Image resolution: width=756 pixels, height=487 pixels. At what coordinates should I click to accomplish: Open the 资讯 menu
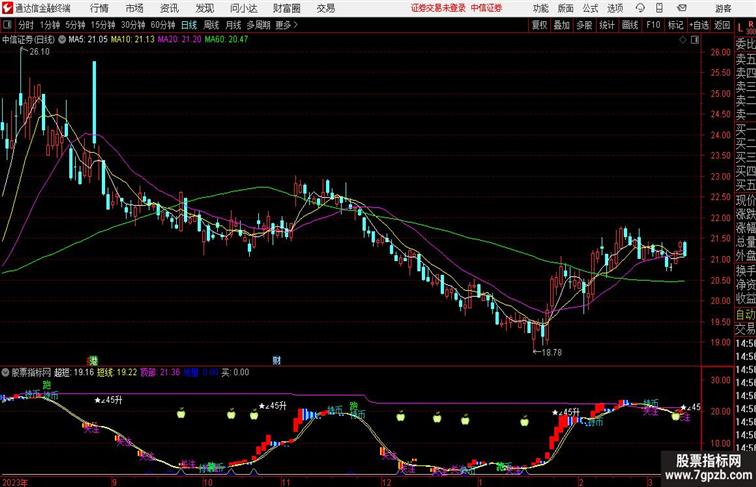click(169, 8)
